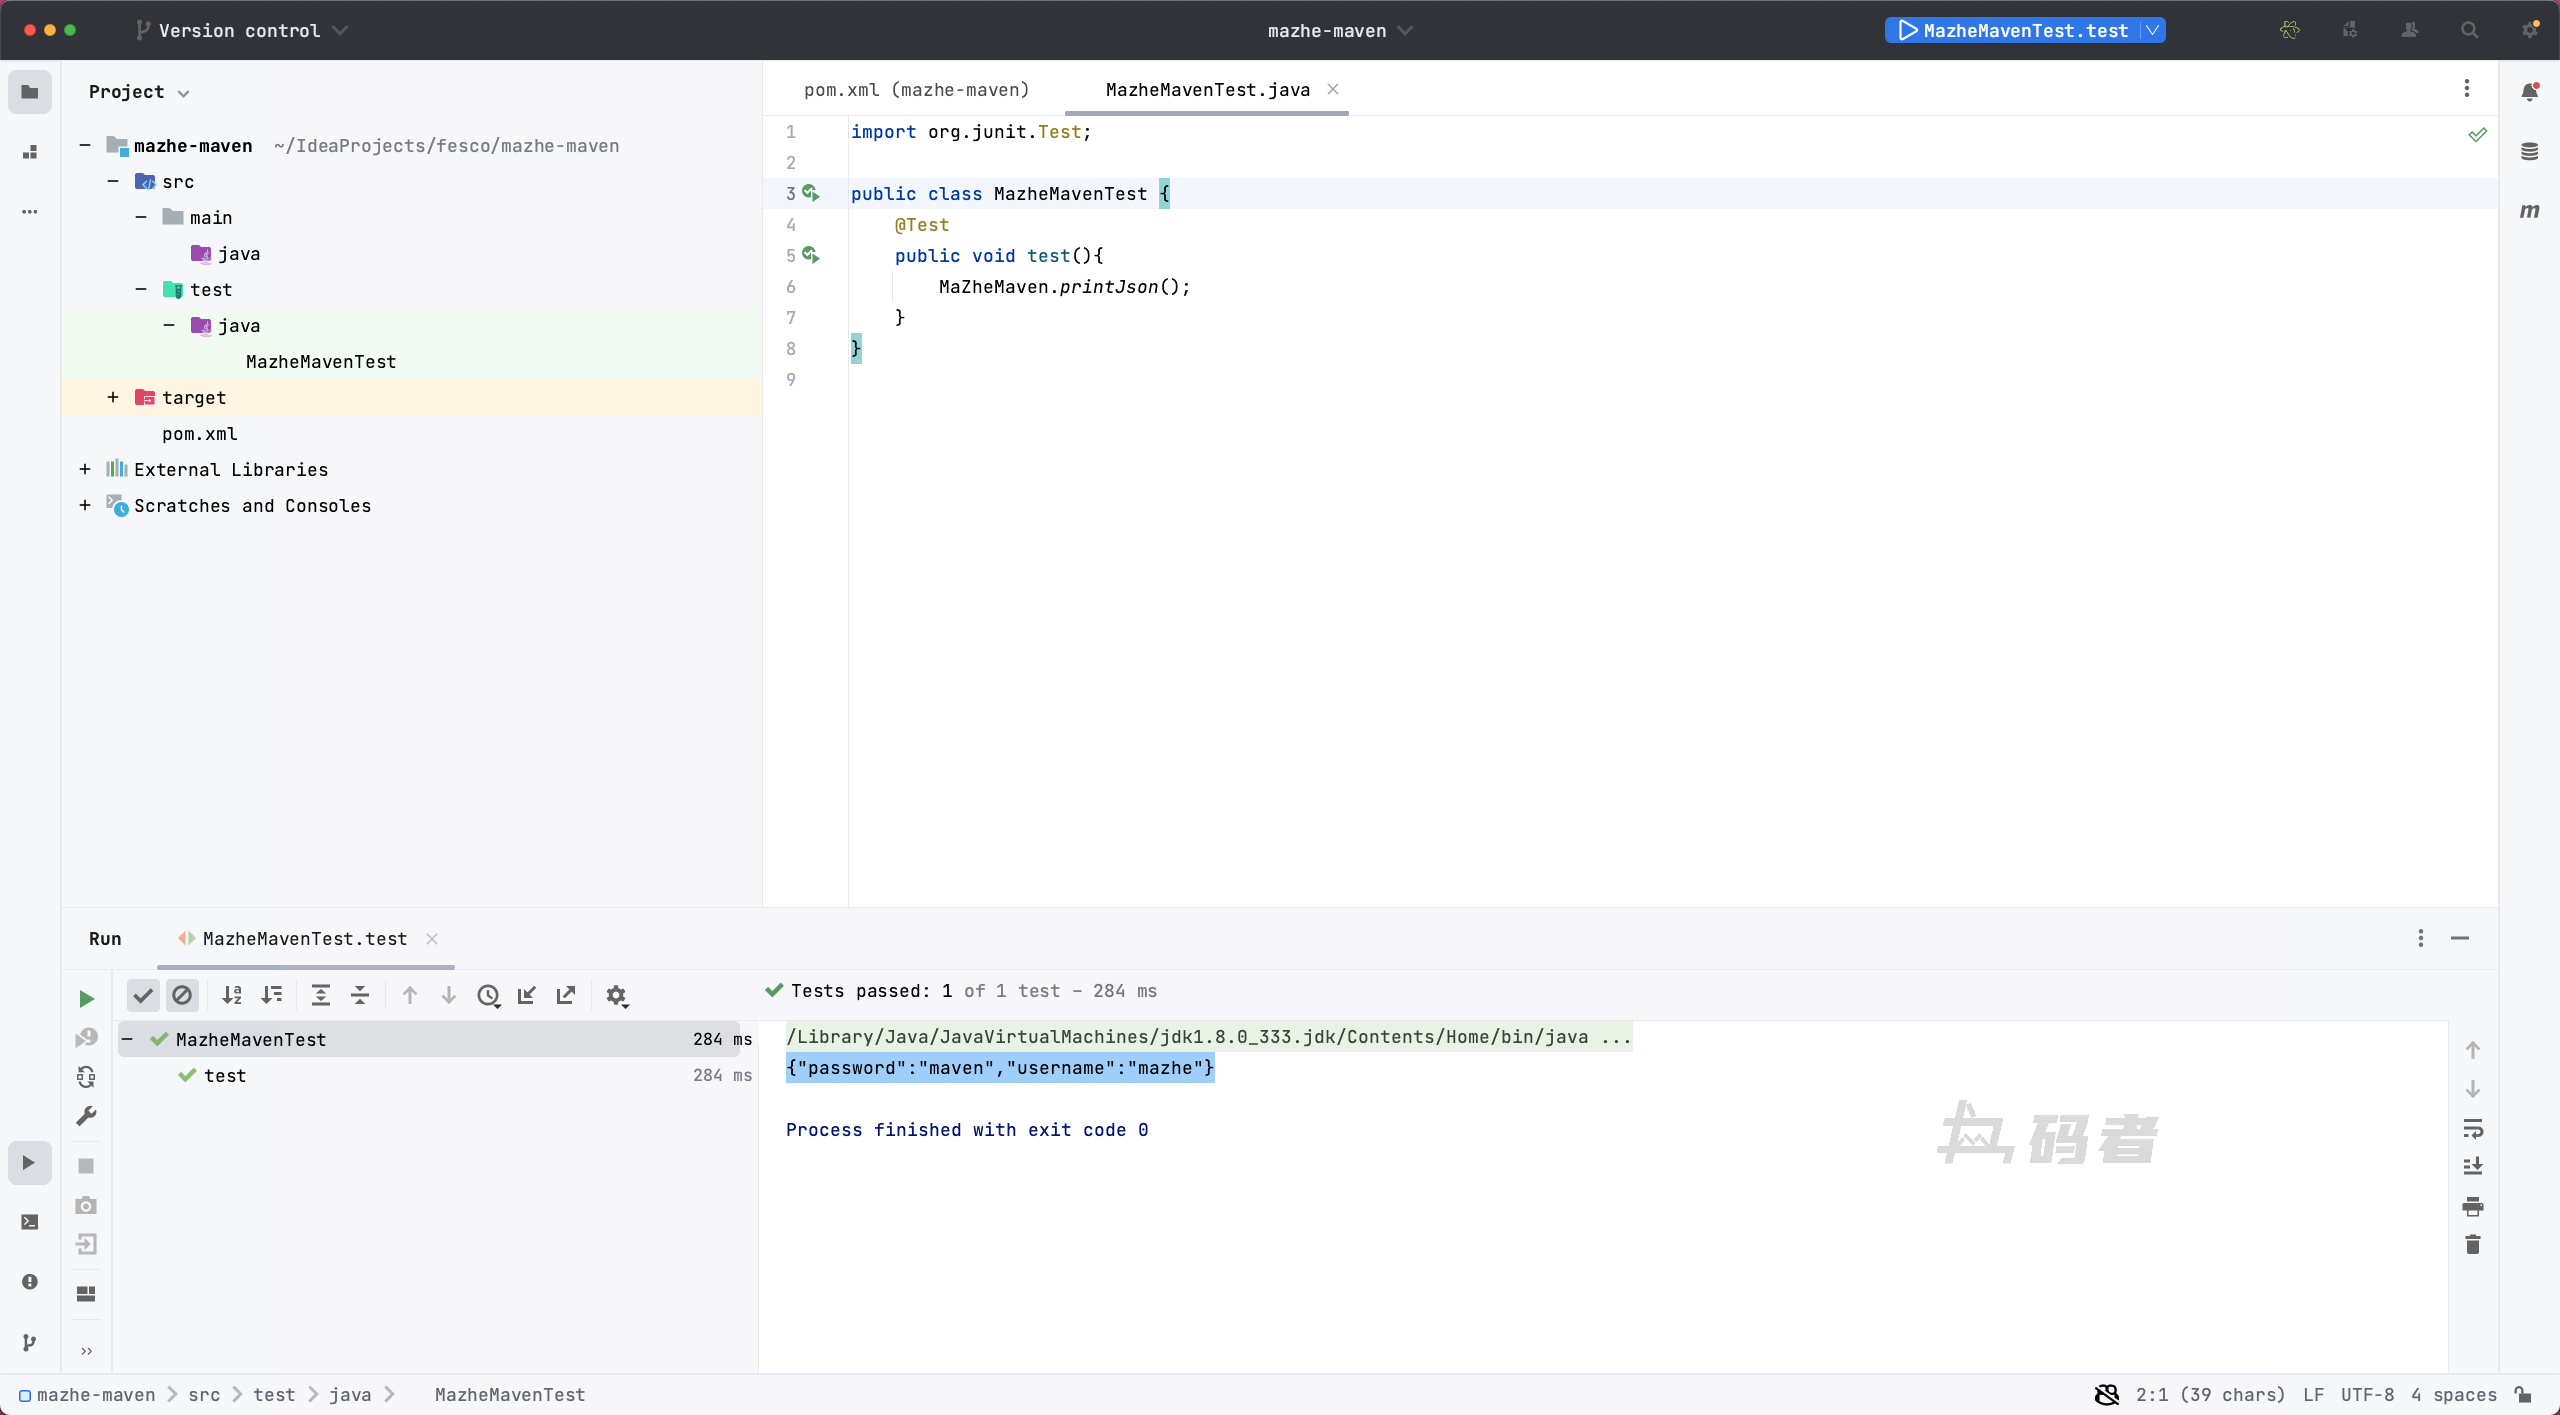Open the Version control dropdown
2560x1415 pixels.
(x=241, y=31)
